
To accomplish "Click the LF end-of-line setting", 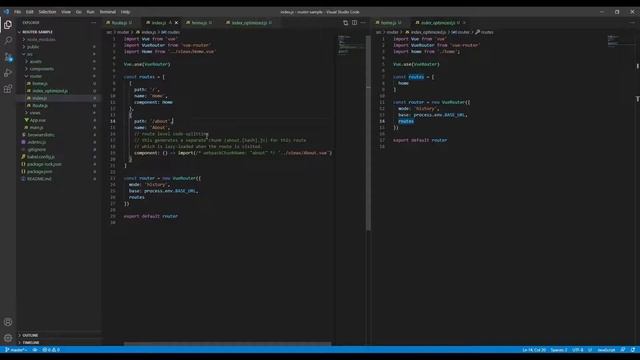I will click(590, 350).
